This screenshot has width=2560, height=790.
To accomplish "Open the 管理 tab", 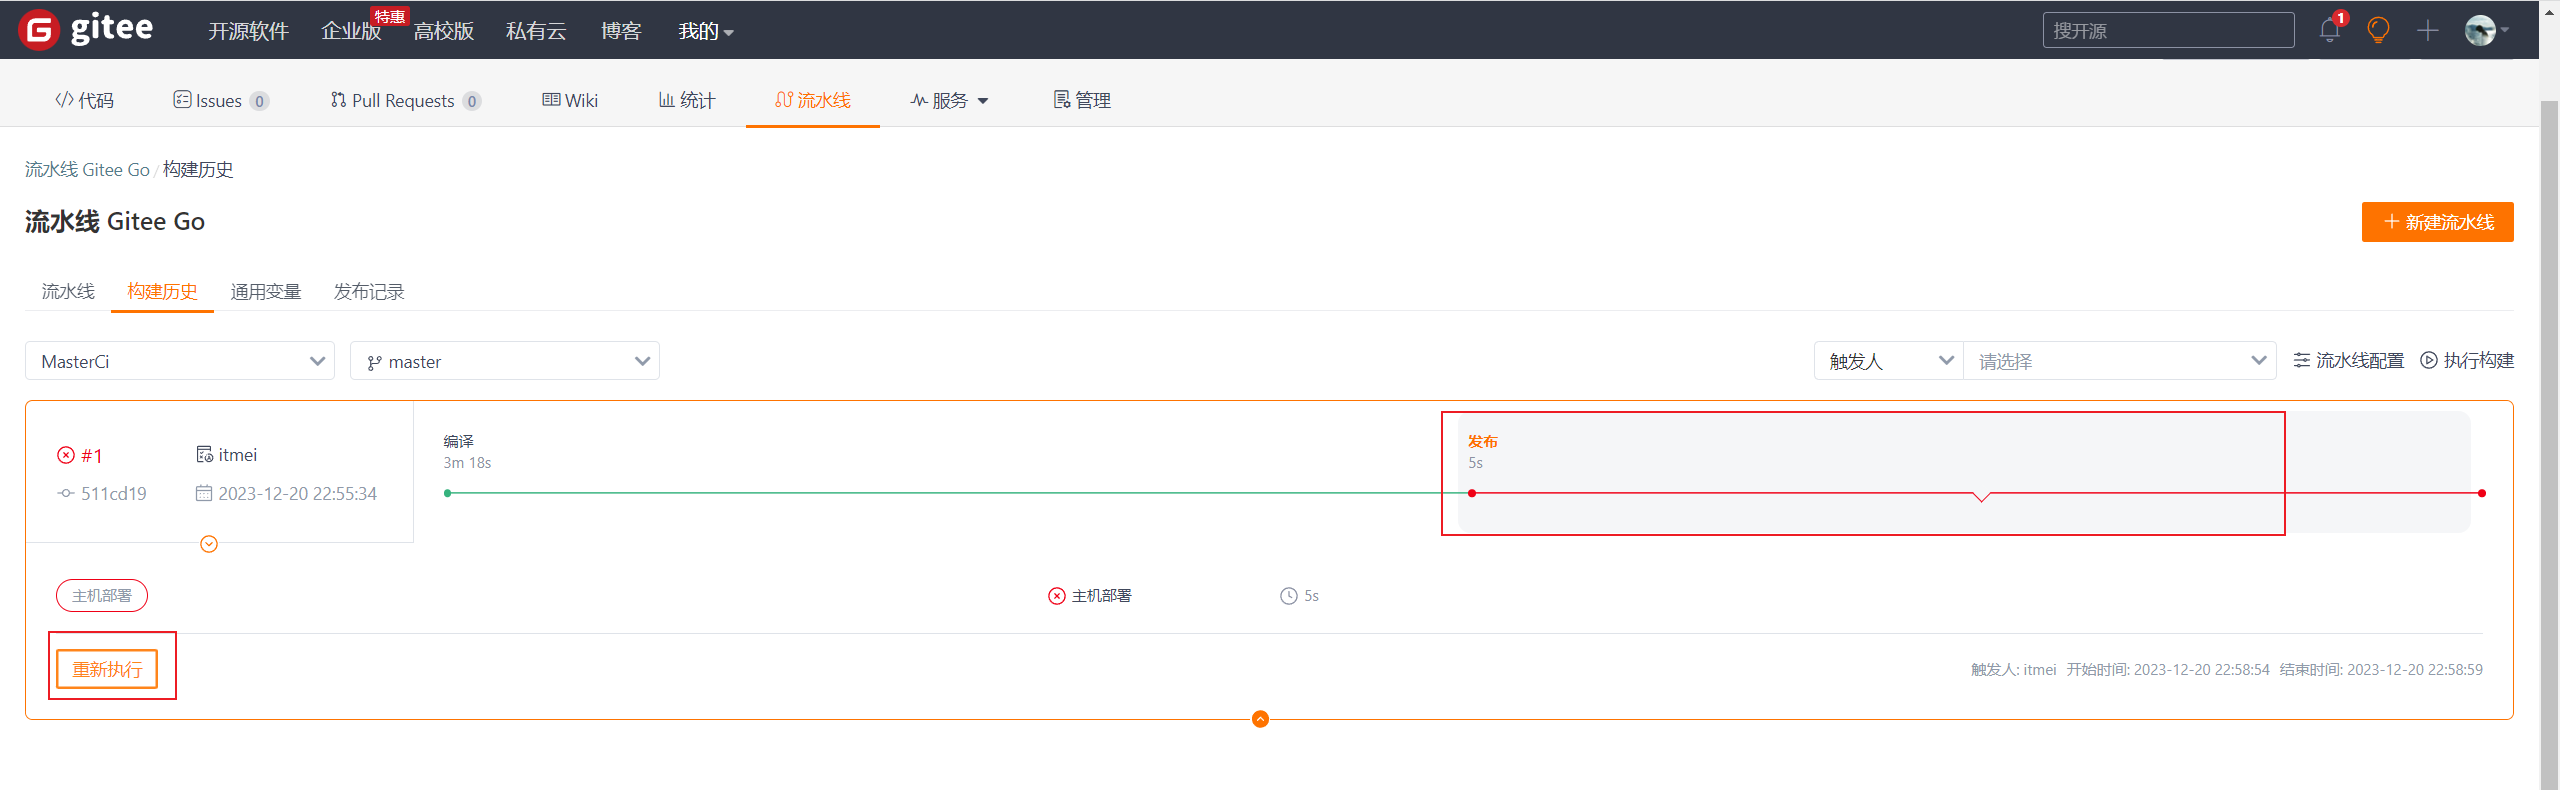I will 1082,100.
